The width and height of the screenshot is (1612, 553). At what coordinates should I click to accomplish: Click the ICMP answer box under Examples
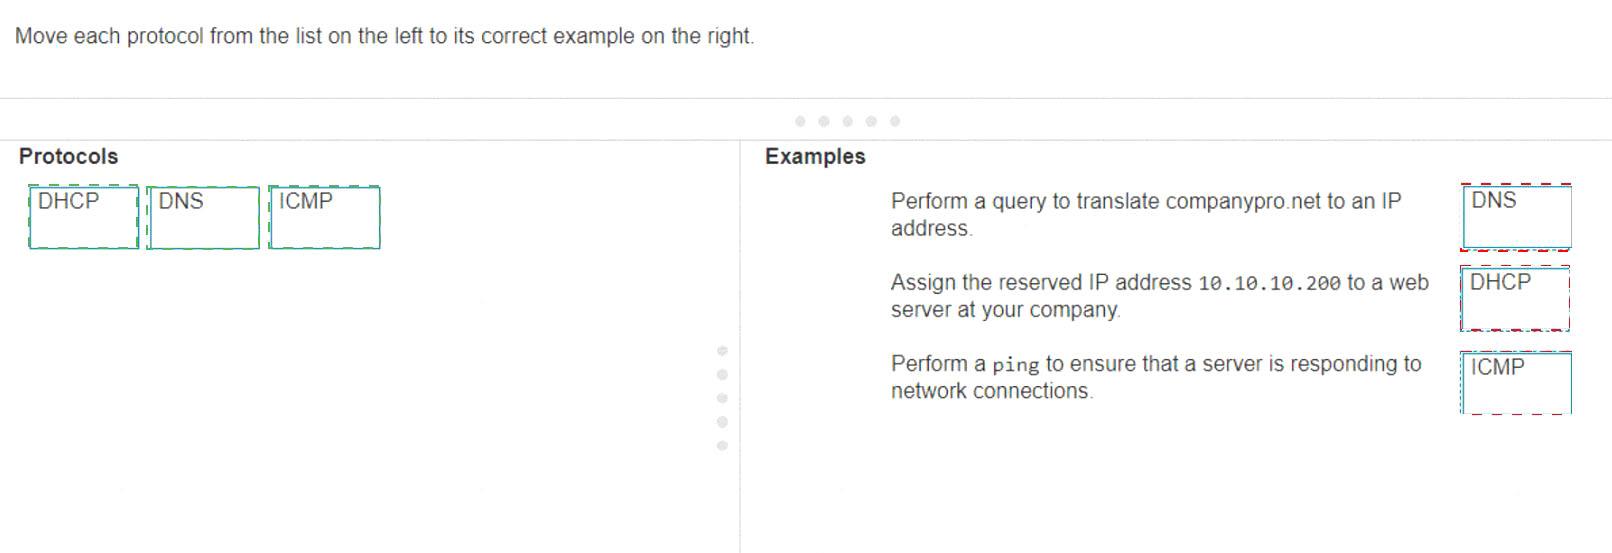1516,382
